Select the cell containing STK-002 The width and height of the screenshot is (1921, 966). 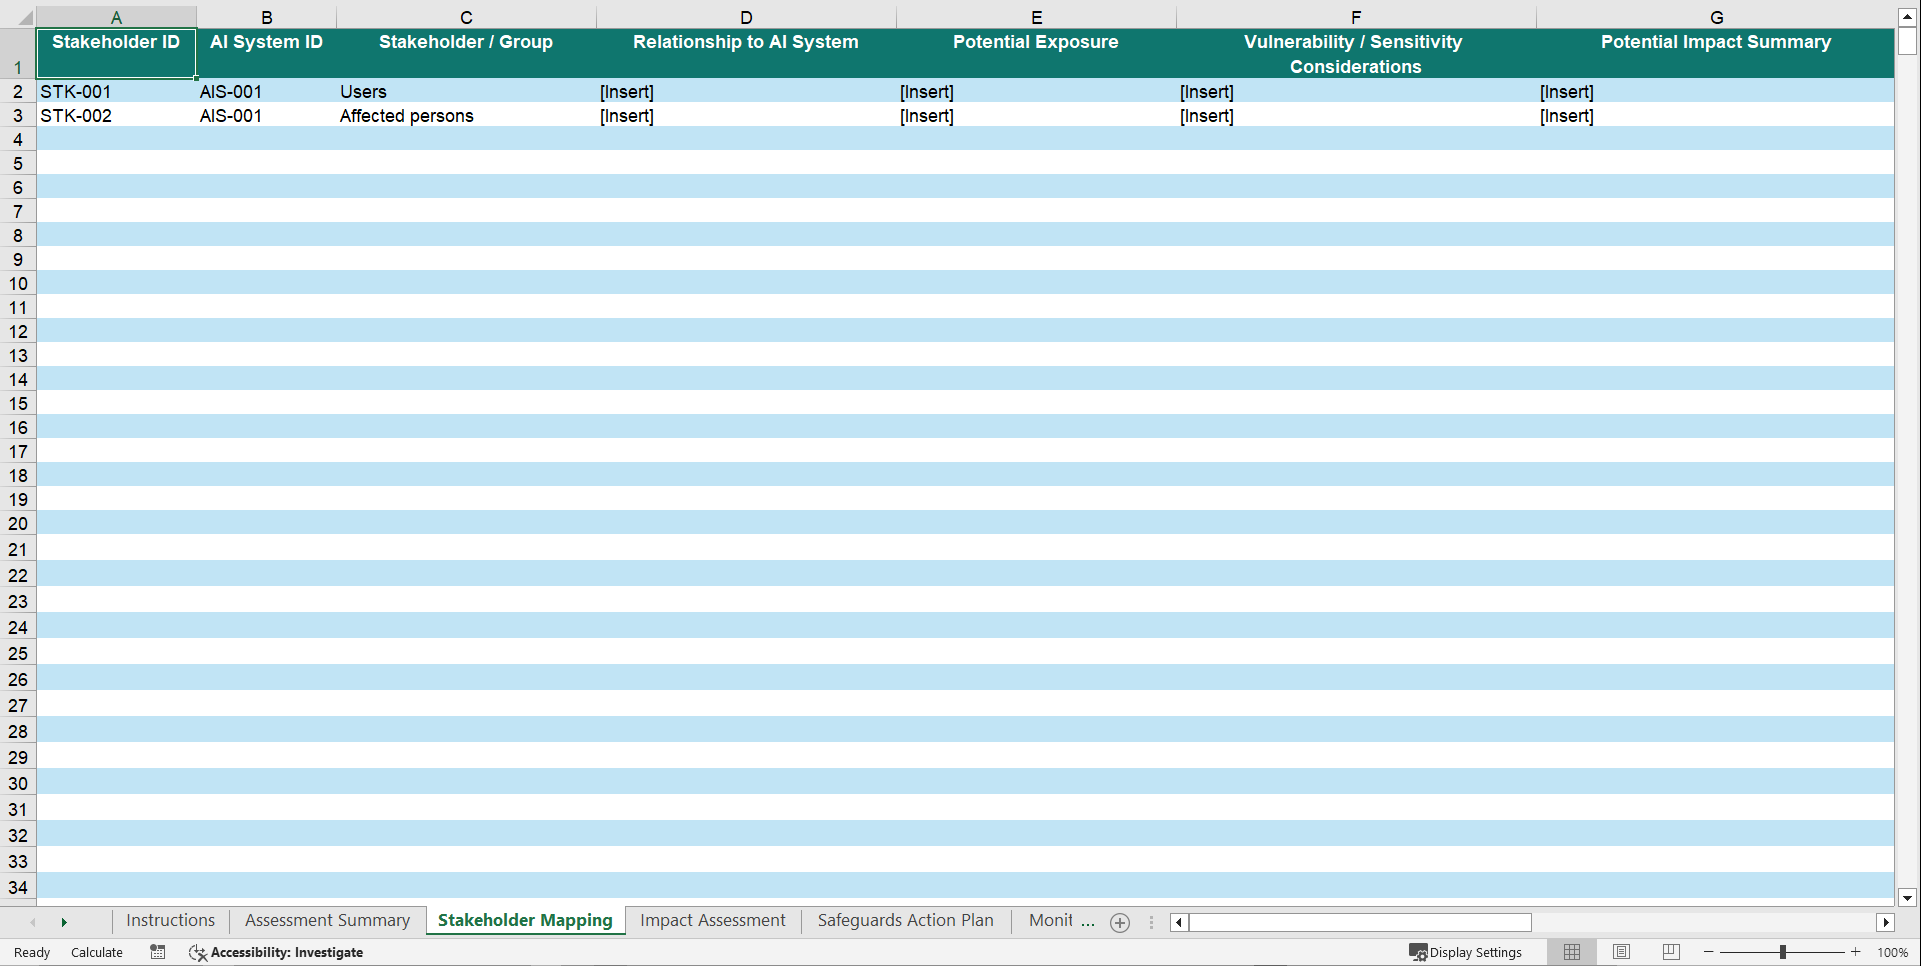pyautogui.click(x=116, y=115)
